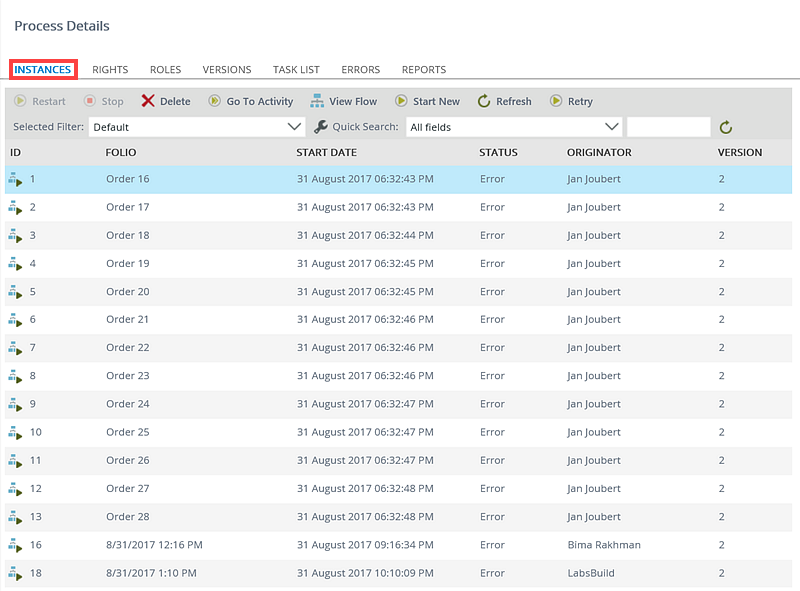Click the instance icon for Order 22
Screen dimensions: 800x591
pyautogui.click(x=15, y=348)
